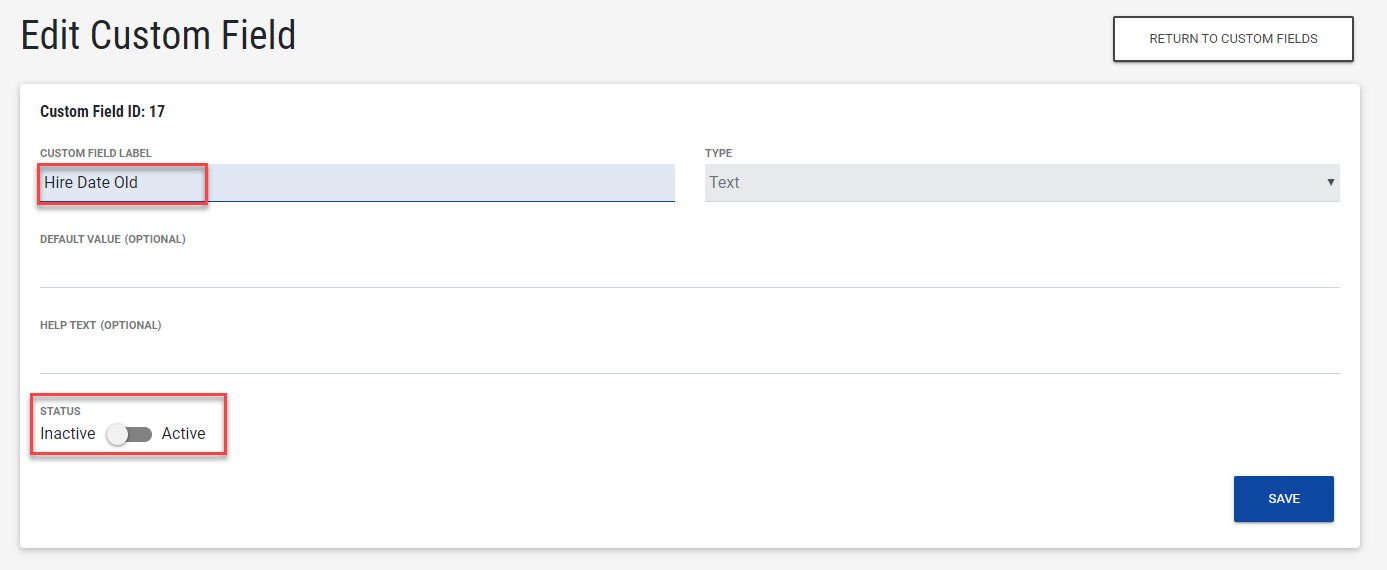The image size is (1387, 570).
Task: Click into the Help Text field
Action: click(x=689, y=355)
